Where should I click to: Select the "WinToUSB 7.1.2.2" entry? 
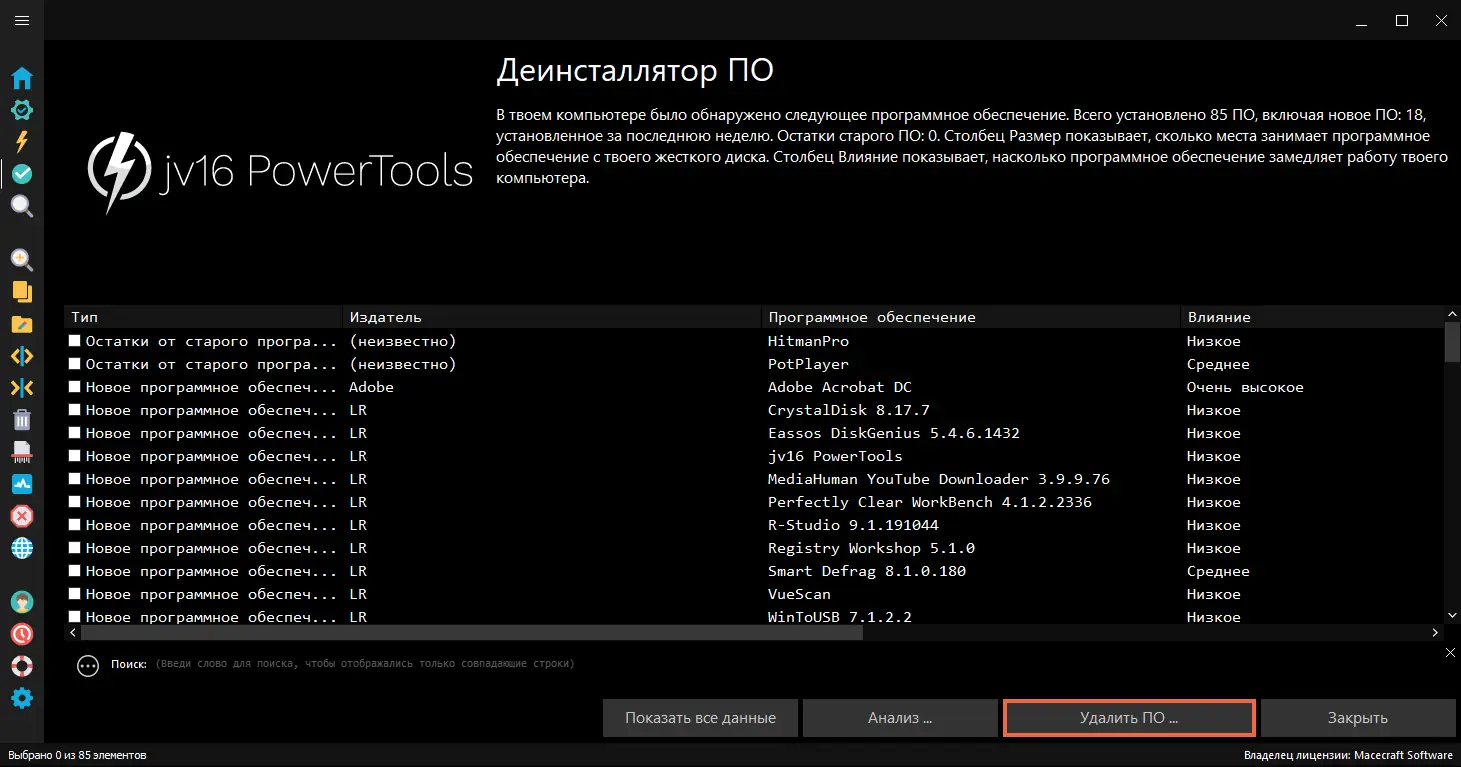pos(840,616)
